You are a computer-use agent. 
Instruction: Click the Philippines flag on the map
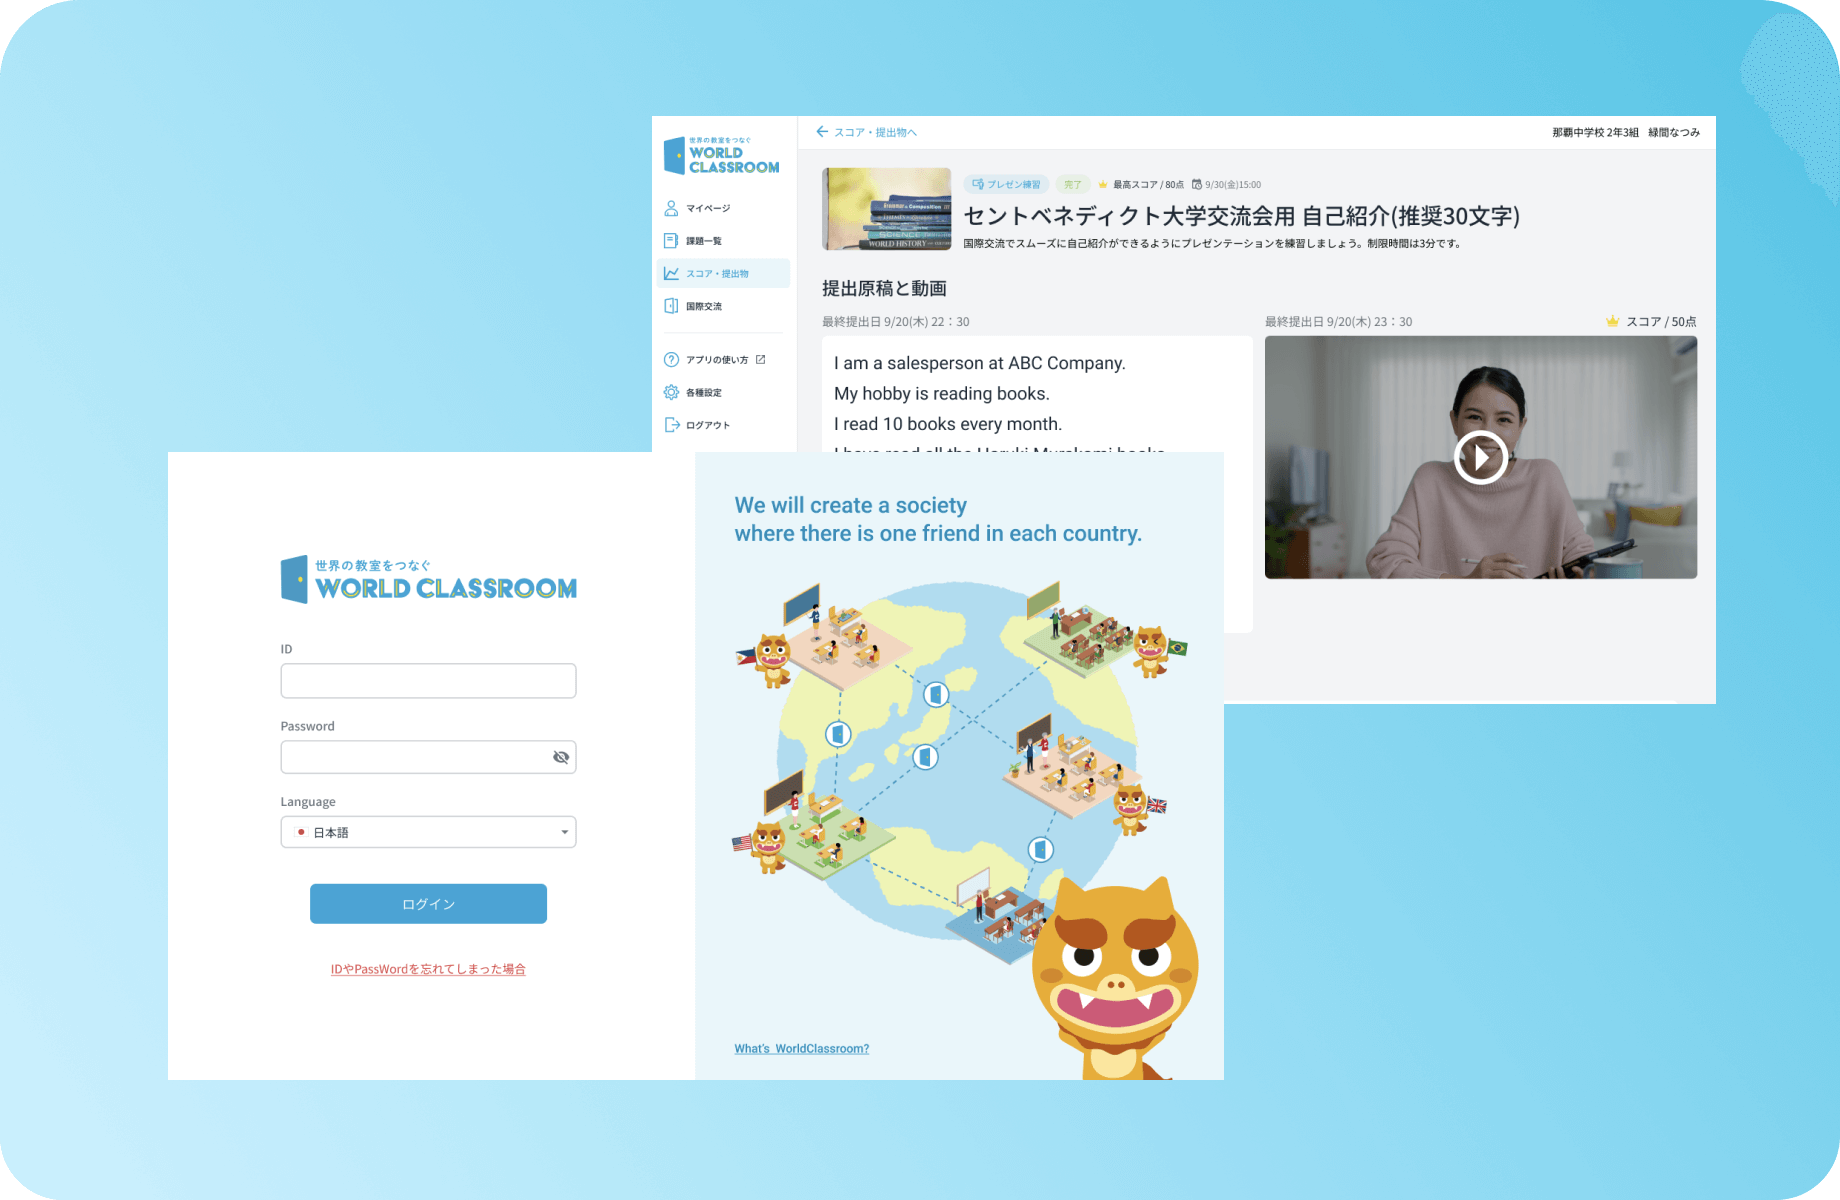[746, 657]
